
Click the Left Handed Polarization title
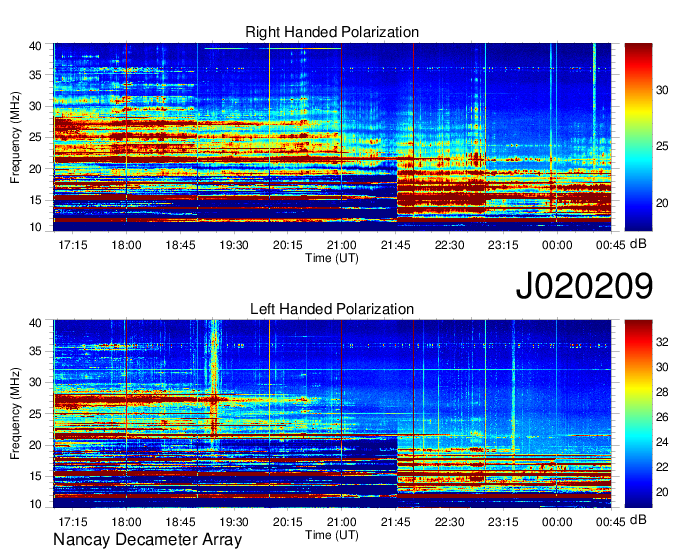[x=332, y=309]
